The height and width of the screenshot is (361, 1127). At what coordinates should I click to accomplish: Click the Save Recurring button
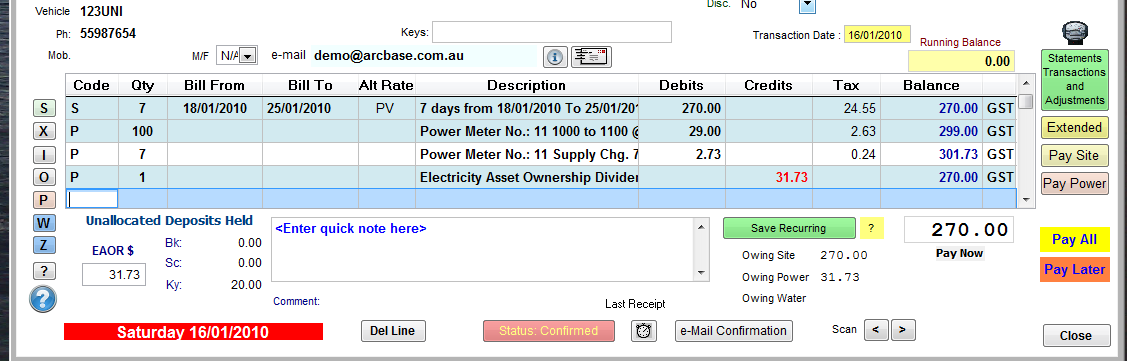click(789, 228)
